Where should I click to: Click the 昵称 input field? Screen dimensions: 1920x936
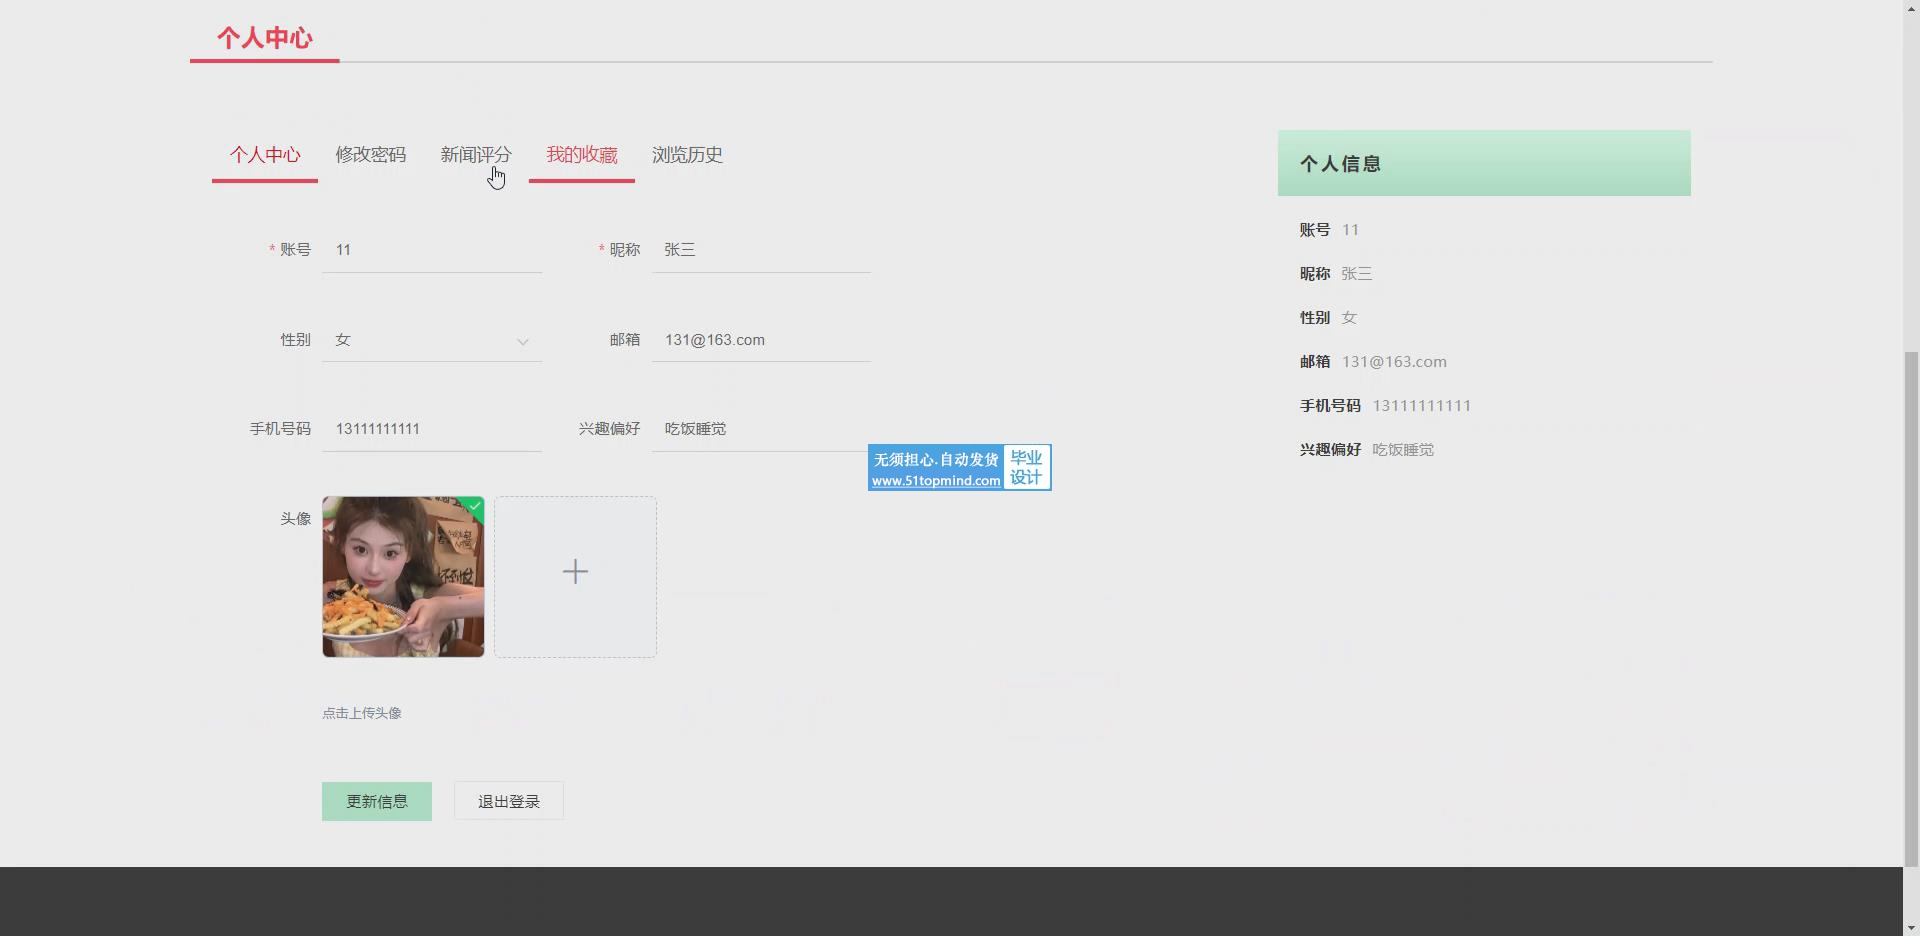[x=761, y=250]
